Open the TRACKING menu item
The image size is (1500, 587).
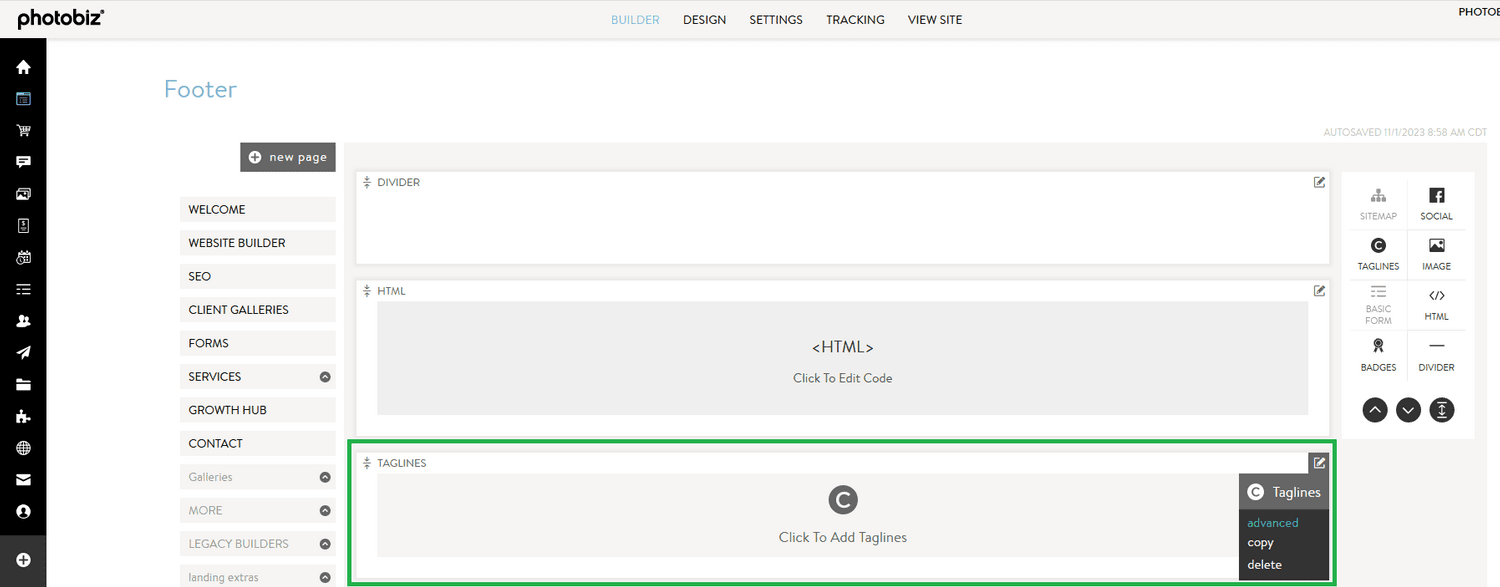click(855, 19)
